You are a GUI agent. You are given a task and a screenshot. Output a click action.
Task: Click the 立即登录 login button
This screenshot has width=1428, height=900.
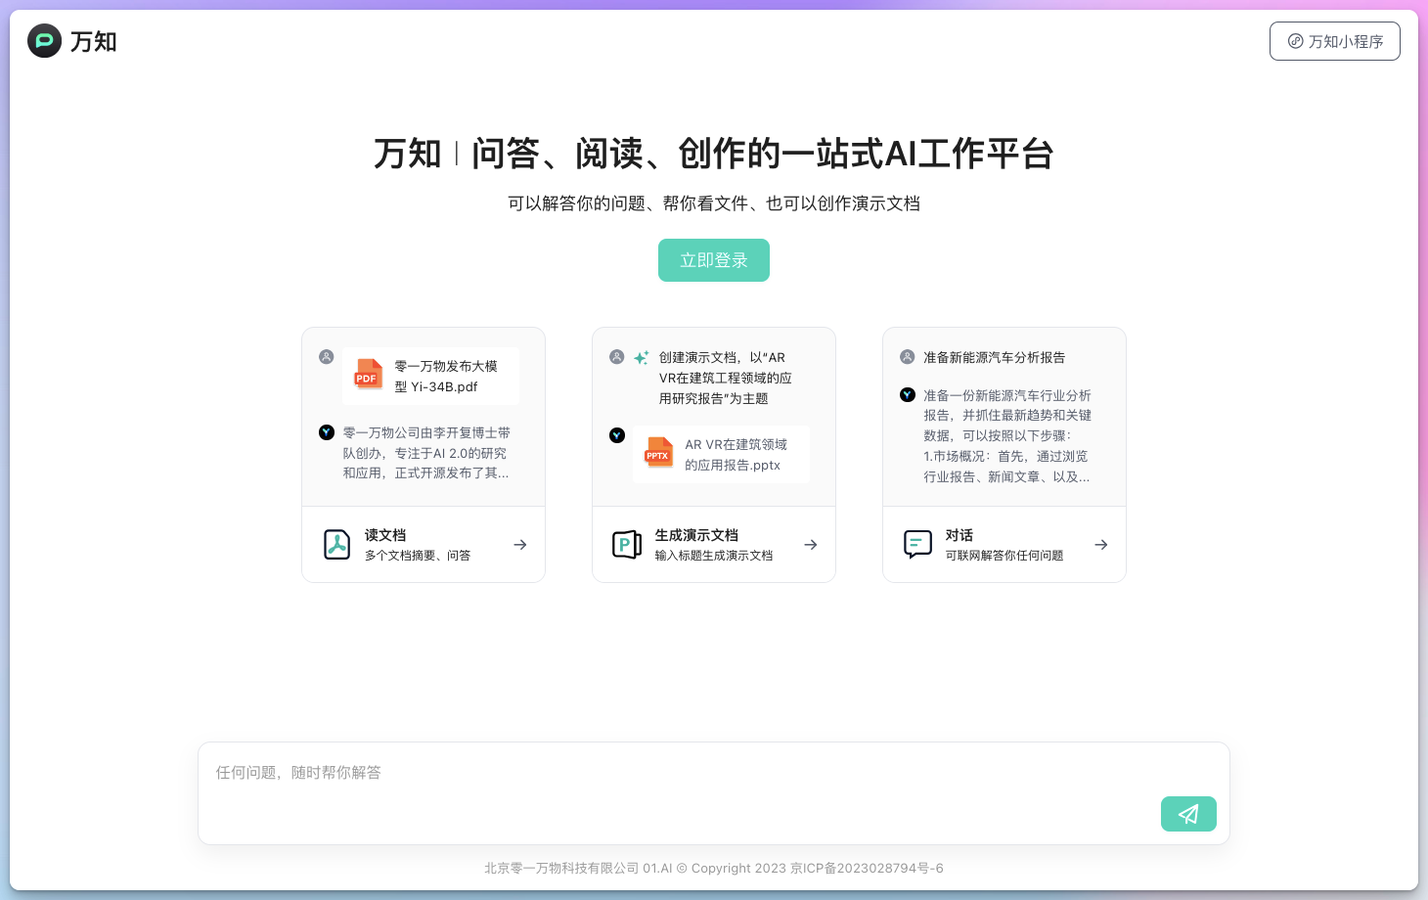[714, 260]
